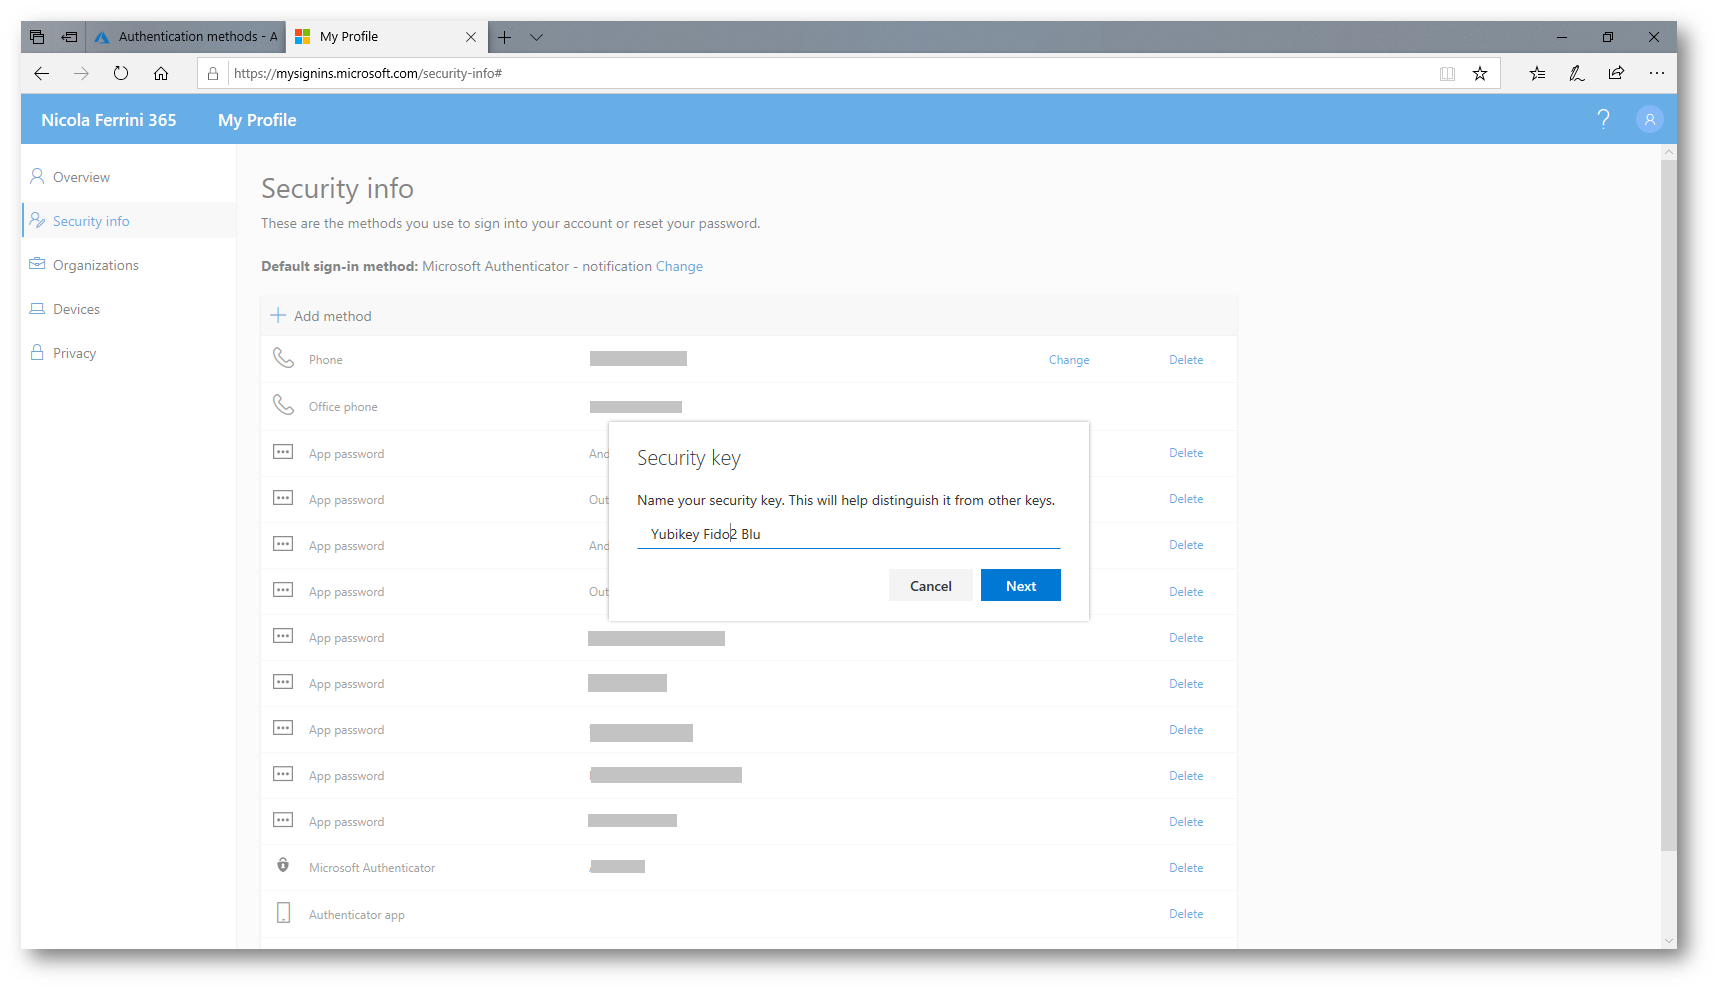Open Devices page

[x=76, y=309]
